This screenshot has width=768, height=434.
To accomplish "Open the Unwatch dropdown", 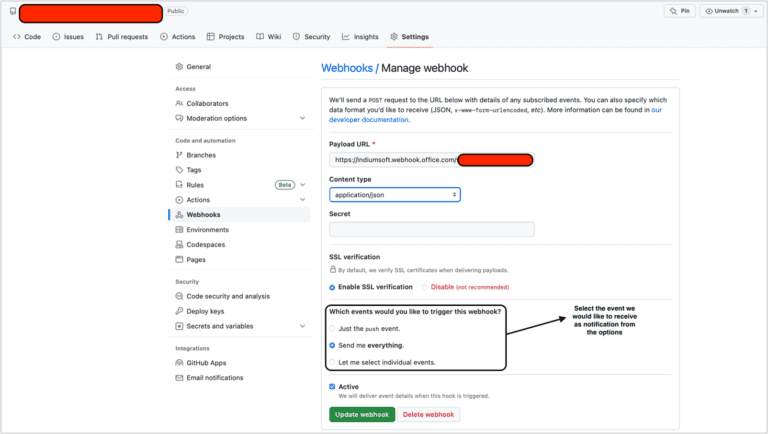I will click(731, 11).
